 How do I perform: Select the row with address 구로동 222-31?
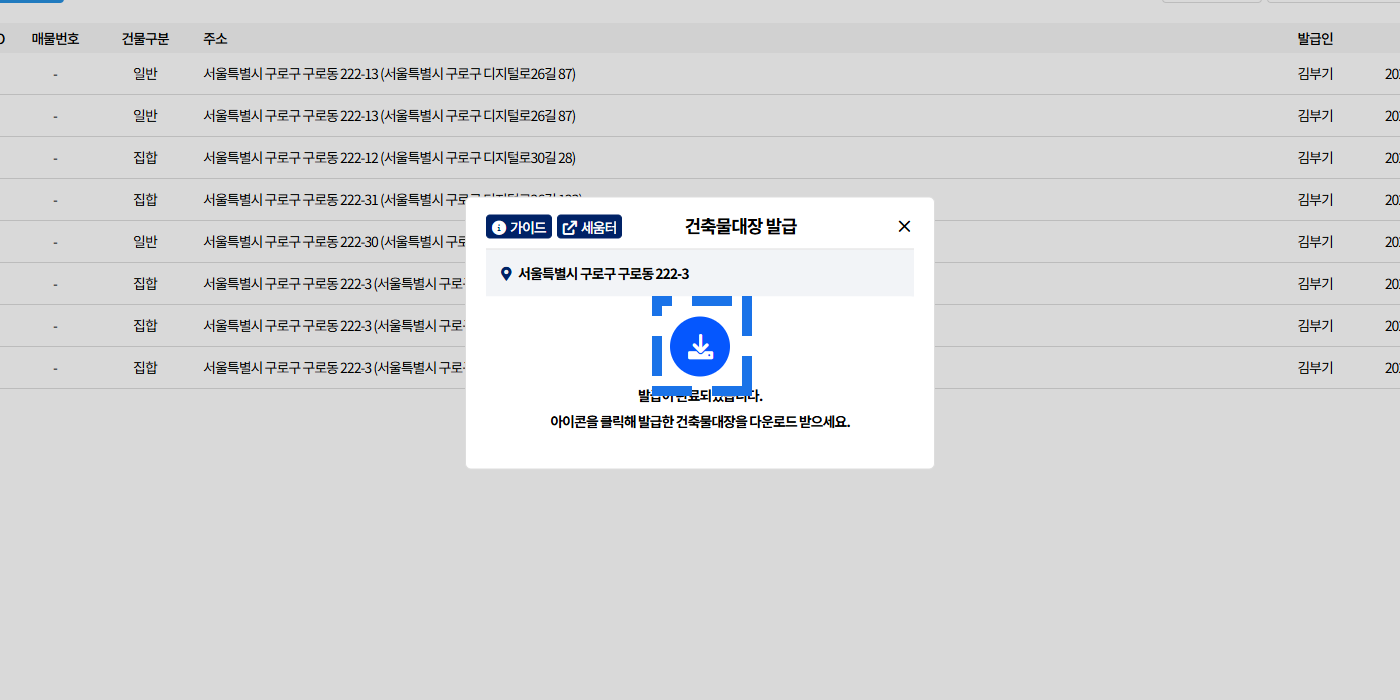(x=330, y=200)
